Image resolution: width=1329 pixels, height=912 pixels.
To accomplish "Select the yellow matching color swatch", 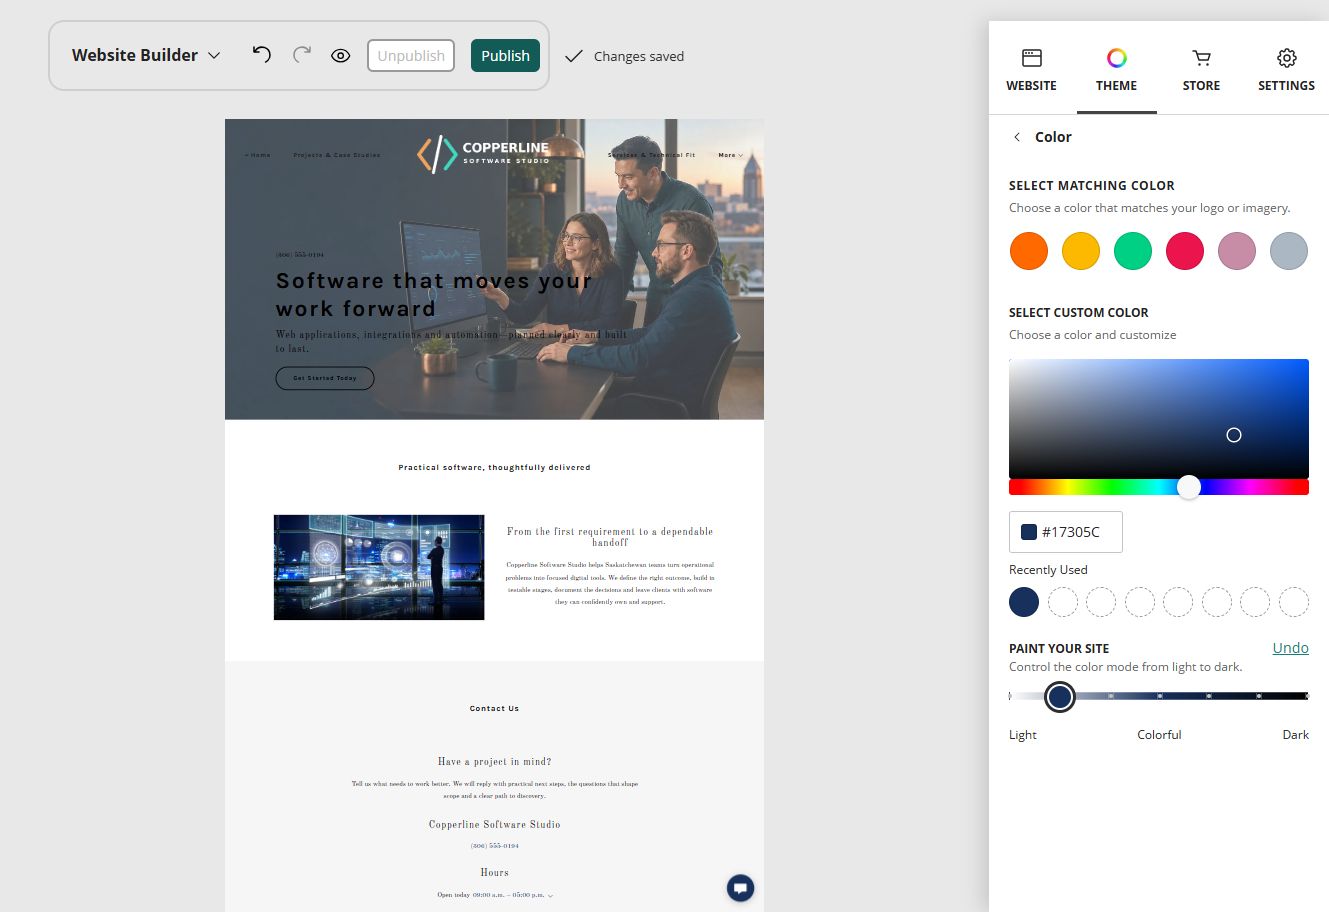I will click(1081, 251).
